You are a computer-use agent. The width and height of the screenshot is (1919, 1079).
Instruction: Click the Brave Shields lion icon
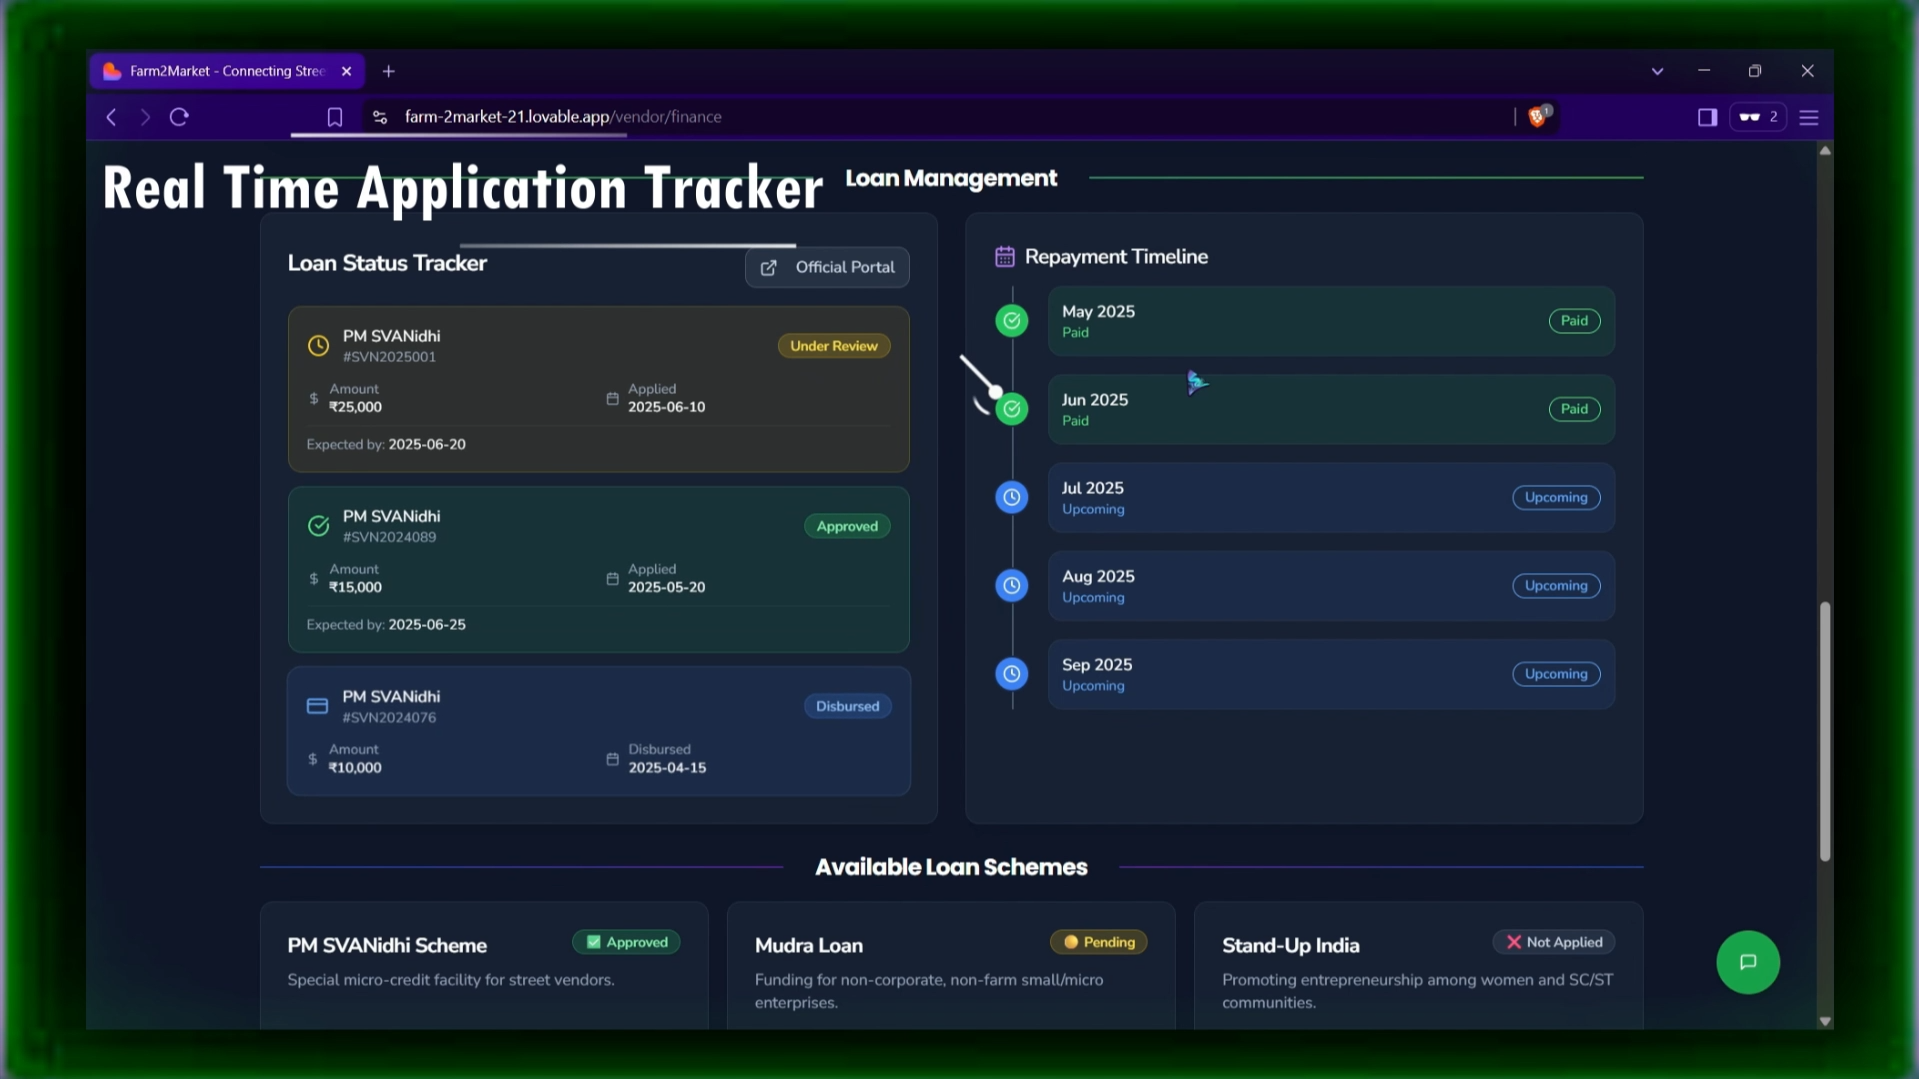[1537, 117]
